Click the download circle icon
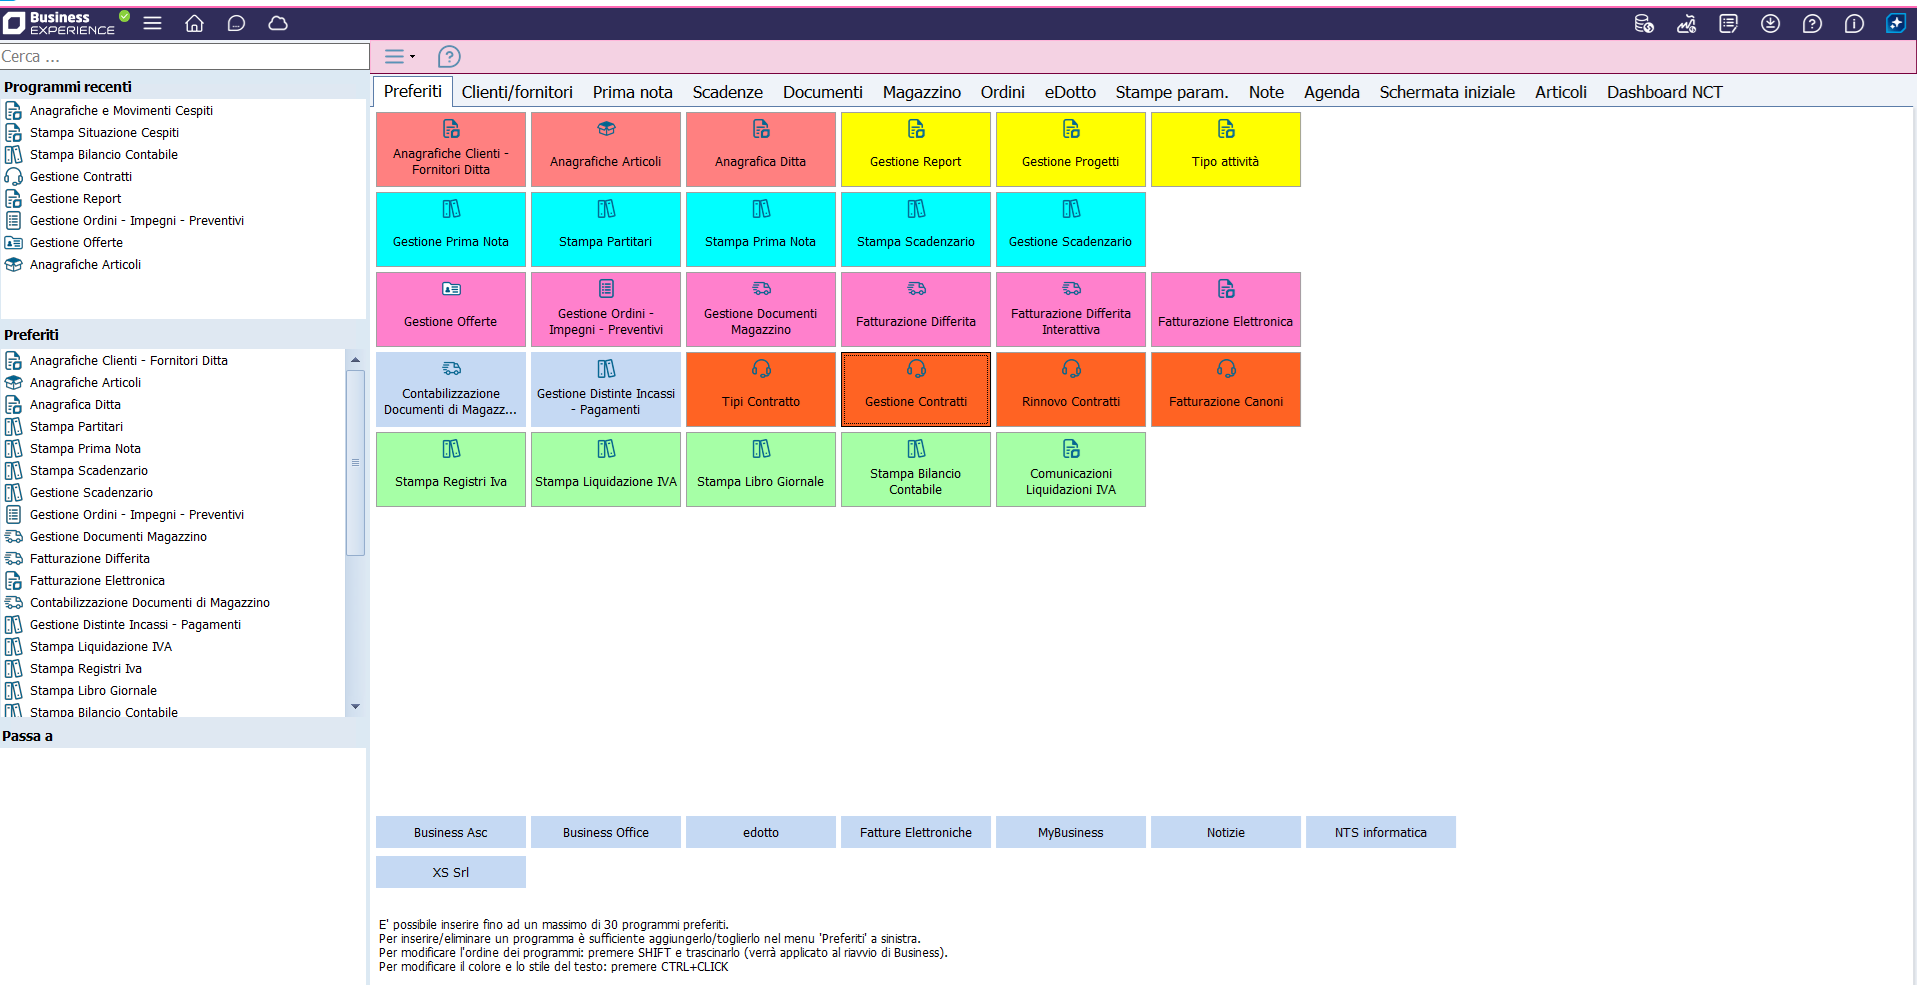The image size is (1917, 985). pos(1770,24)
